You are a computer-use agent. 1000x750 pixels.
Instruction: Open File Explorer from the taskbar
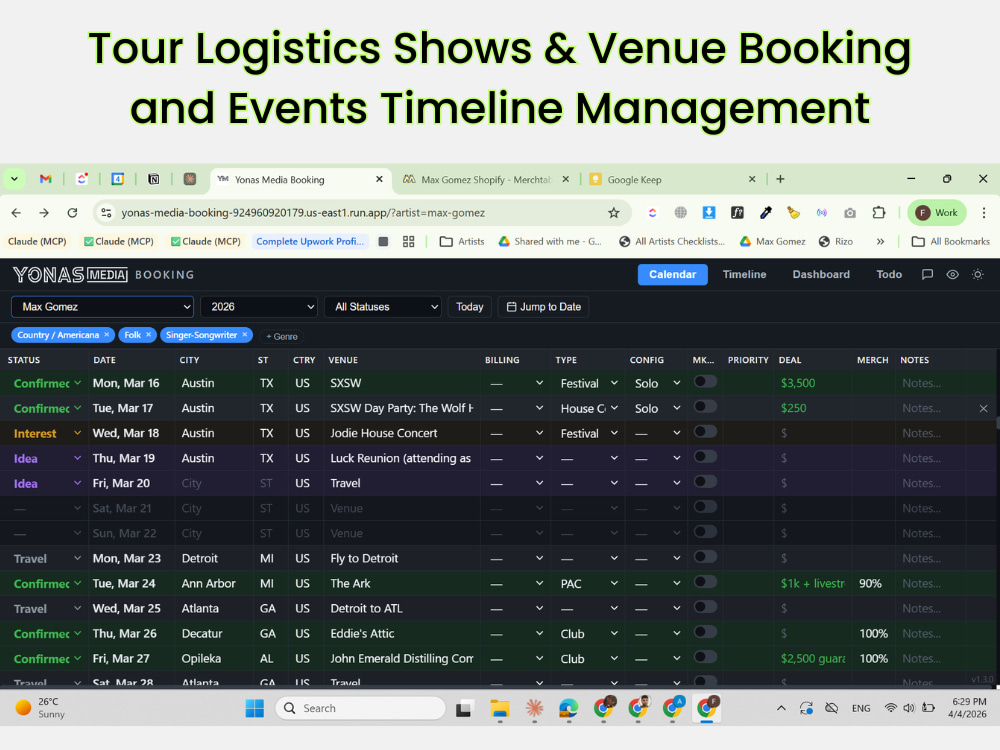(499, 708)
